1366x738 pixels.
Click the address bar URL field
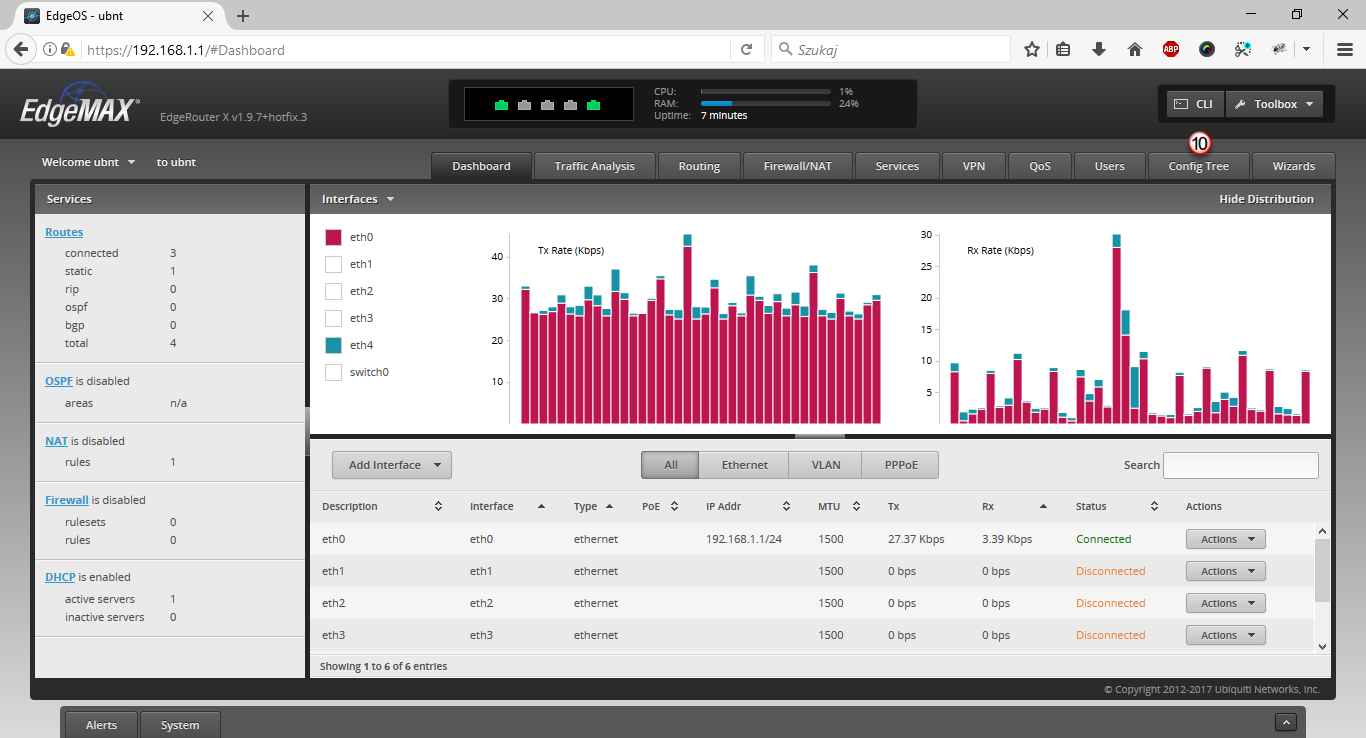(408, 49)
